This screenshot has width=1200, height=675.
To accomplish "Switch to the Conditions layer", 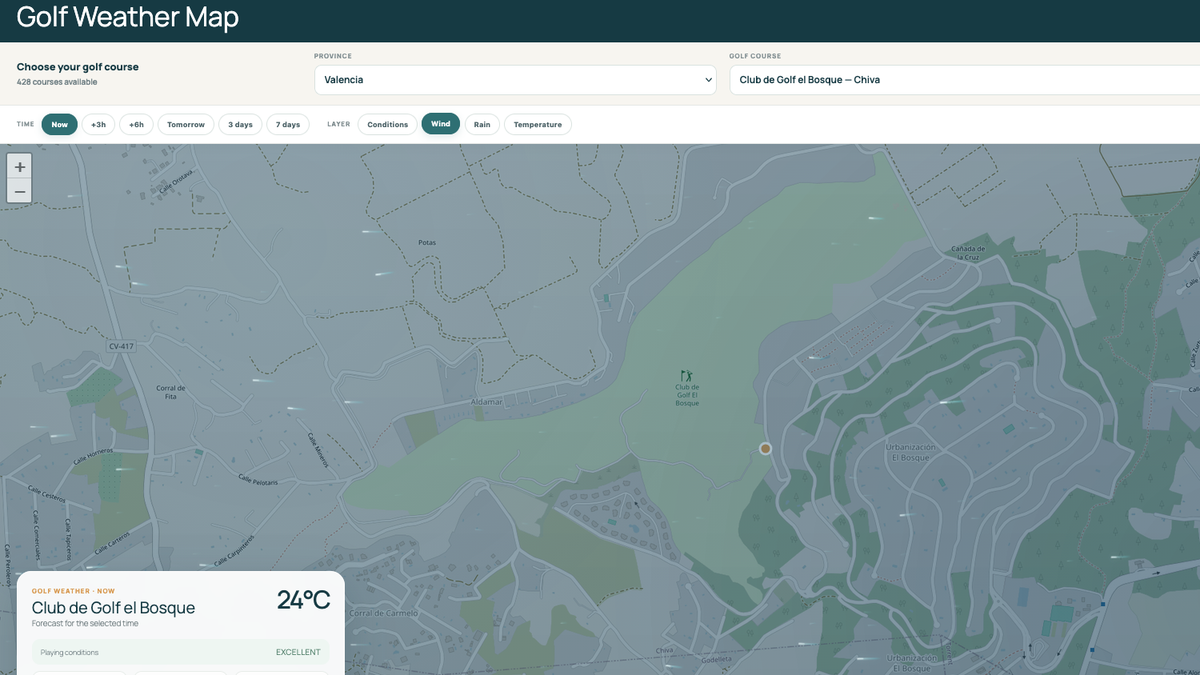I will pos(388,124).
